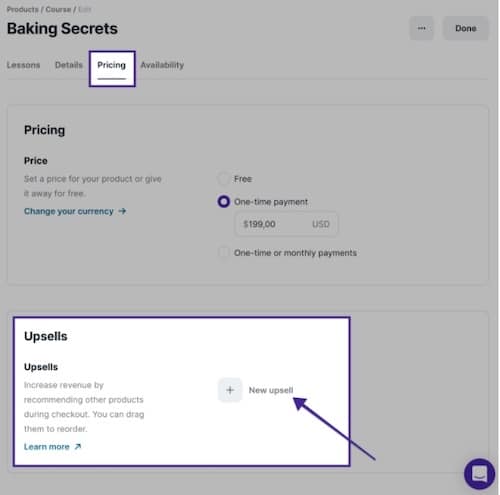The width and height of the screenshot is (500, 495).
Task: Choose One-time or monthly payments option
Action: click(223, 252)
